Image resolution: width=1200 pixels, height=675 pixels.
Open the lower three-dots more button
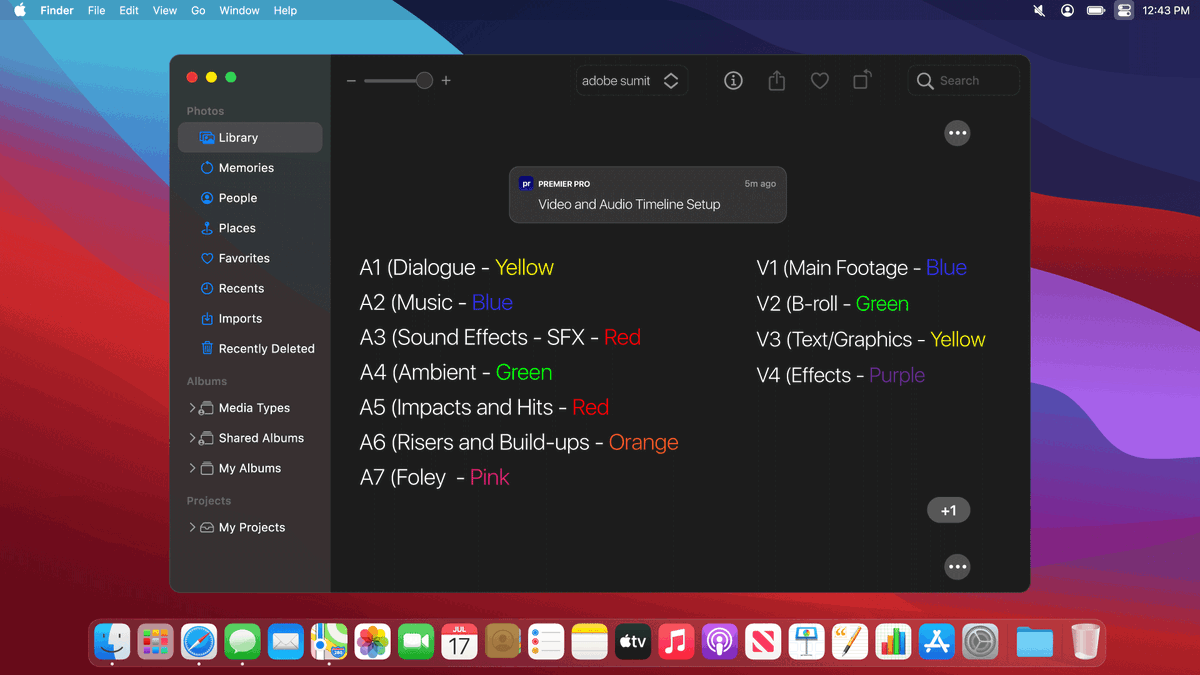[957, 567]
